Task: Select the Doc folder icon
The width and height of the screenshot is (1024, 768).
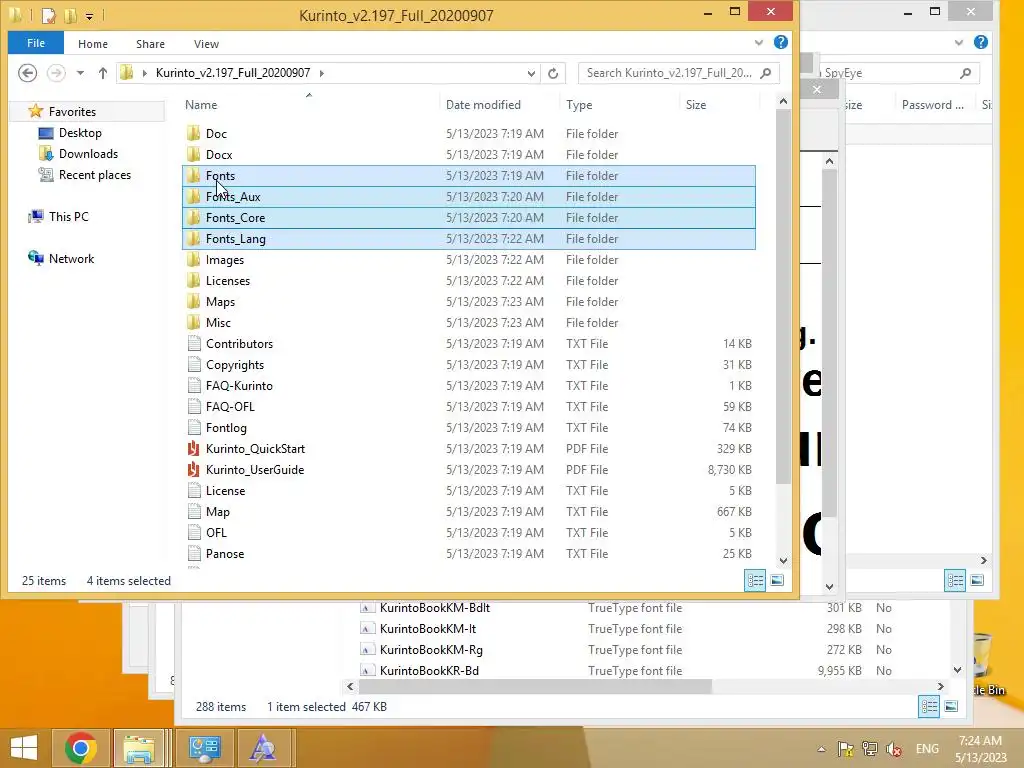Action: coord(193,133)
